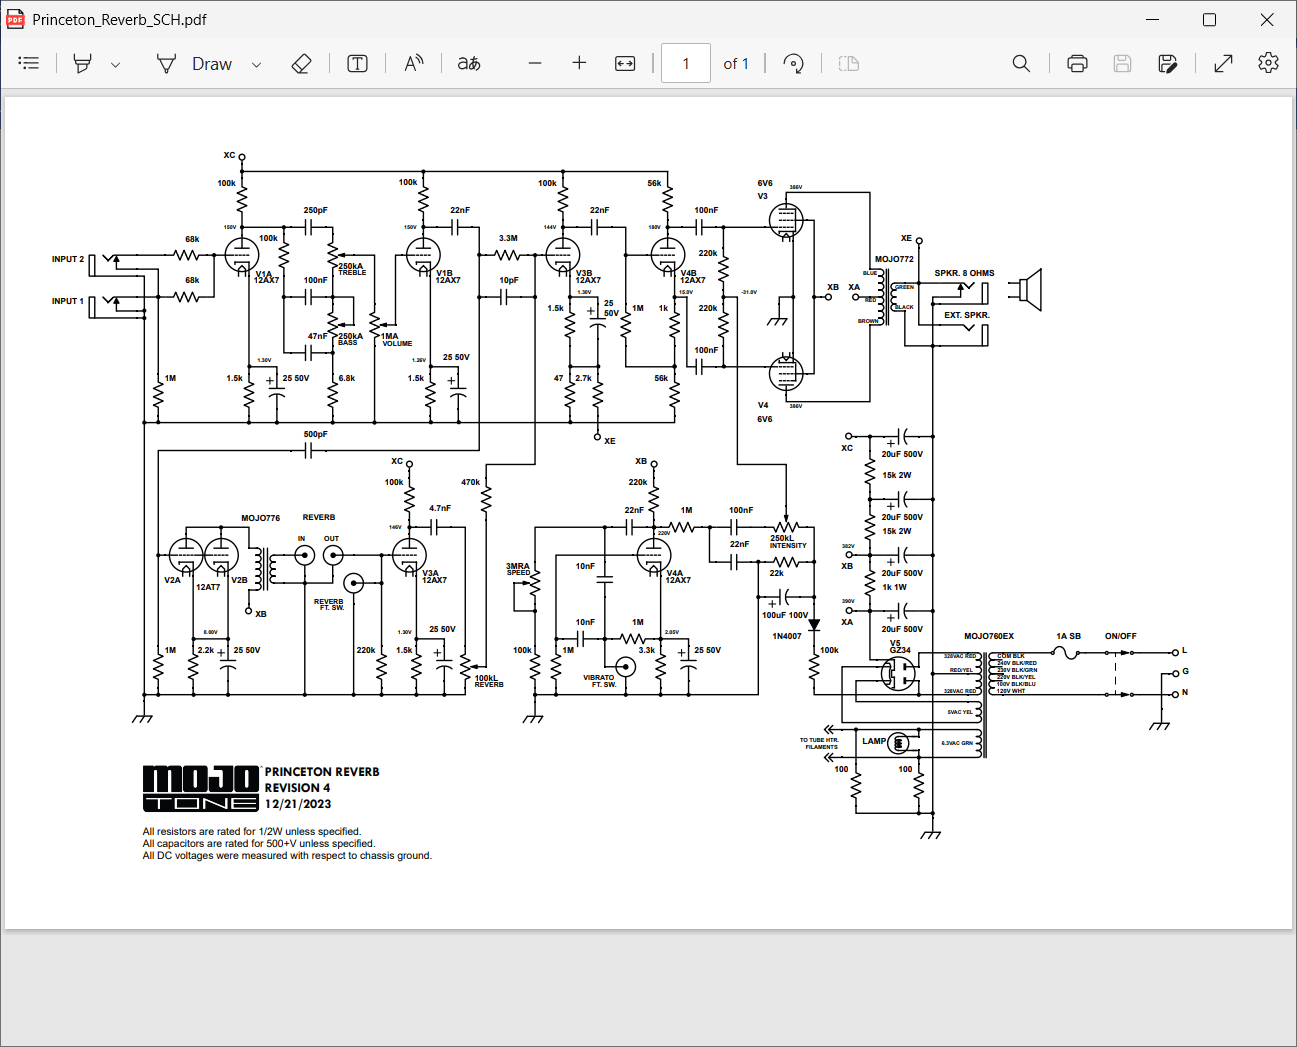The height and width of the screenshot is (1047, 1297).
Task: Toggle page view layout
Action: point(849,63)
